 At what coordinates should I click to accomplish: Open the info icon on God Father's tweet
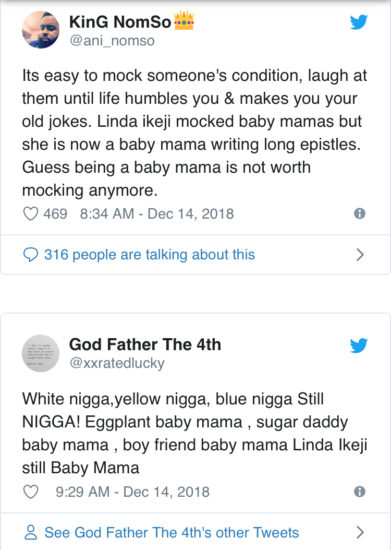(360, 491)
